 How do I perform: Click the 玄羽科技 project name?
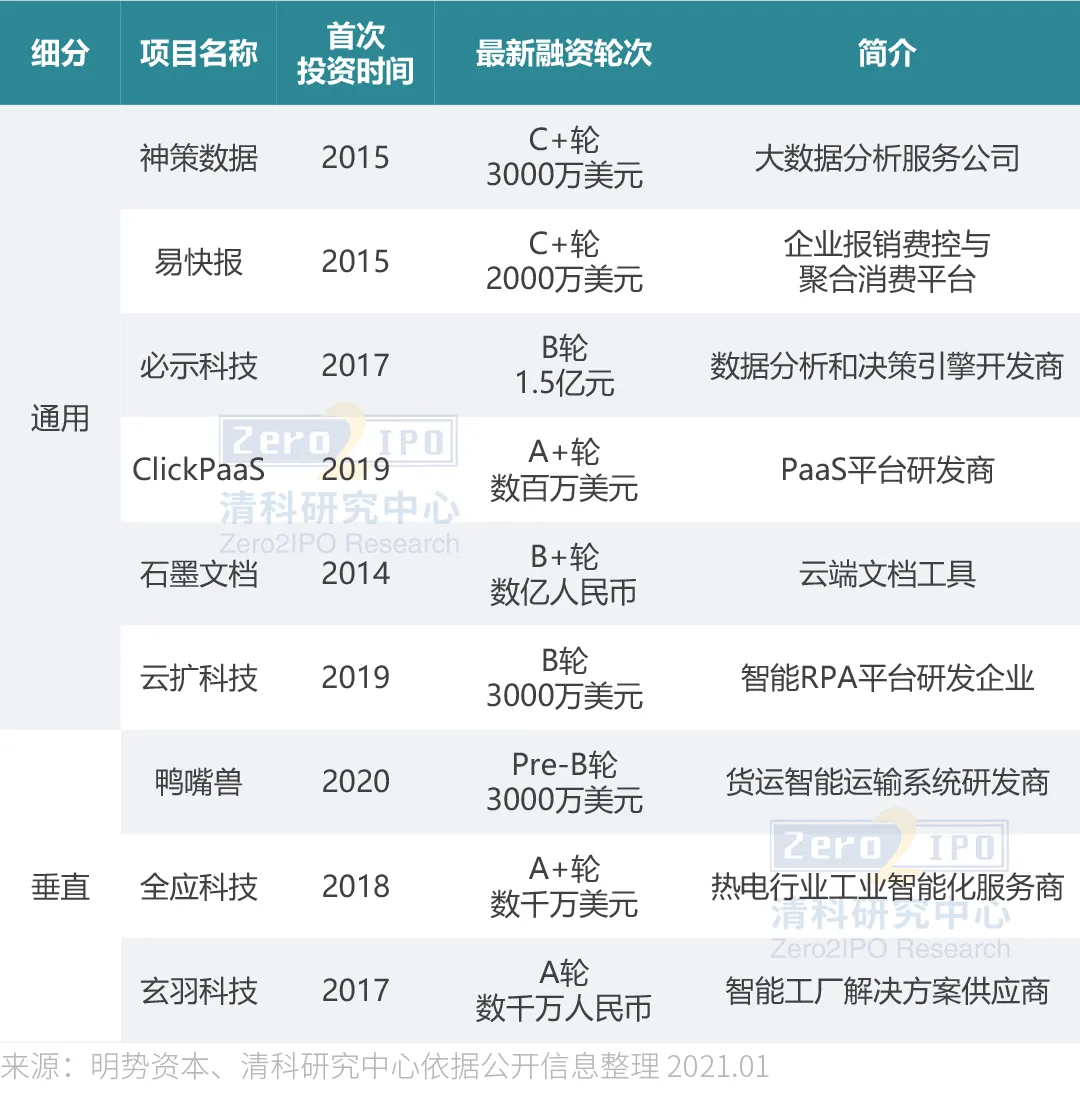(198, 990)
